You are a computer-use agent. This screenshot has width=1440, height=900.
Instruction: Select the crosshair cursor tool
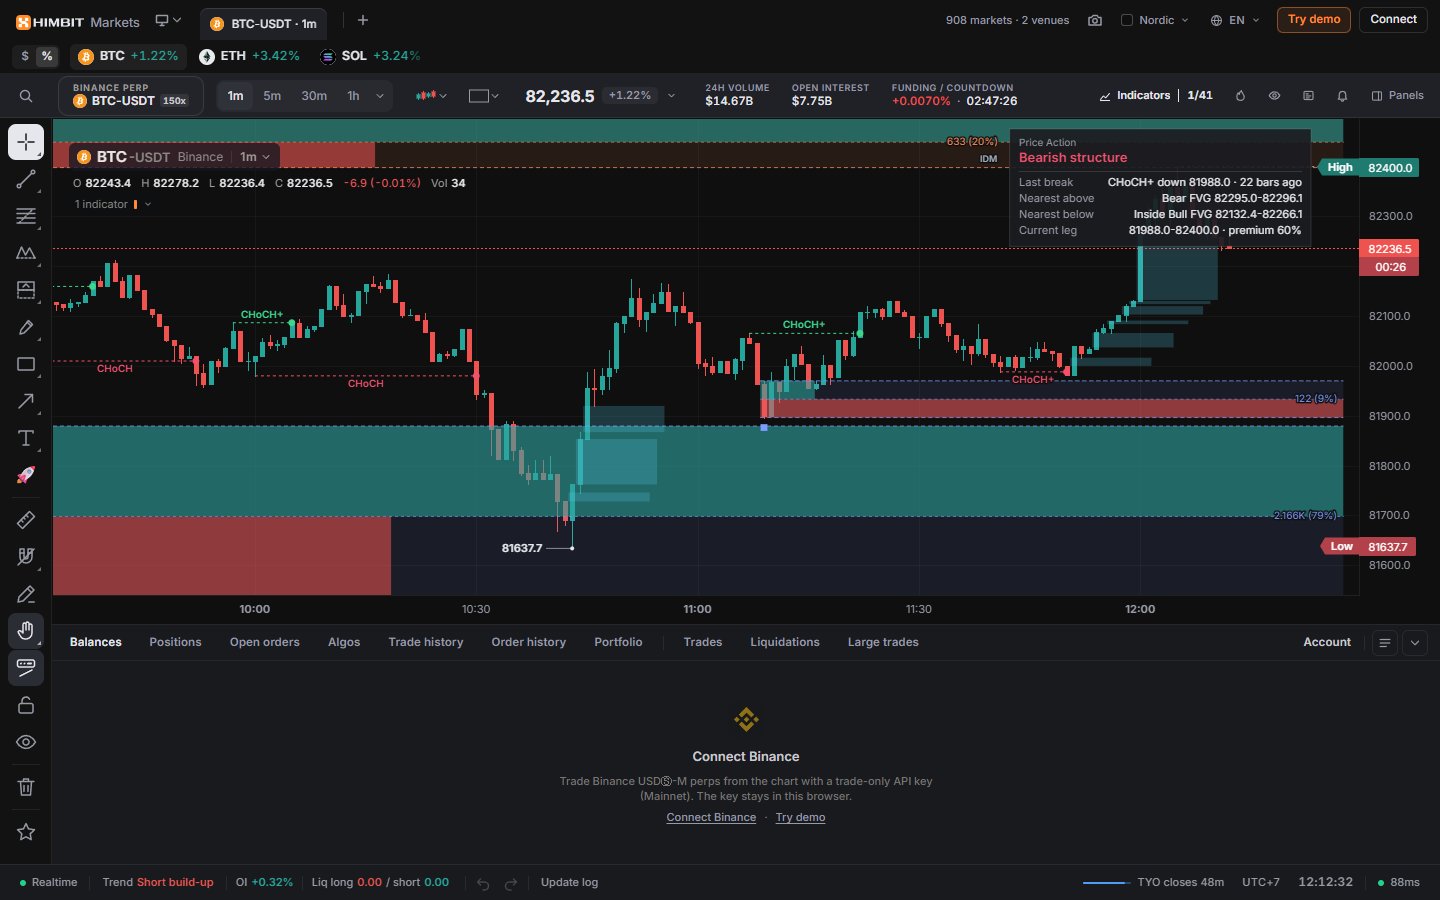click(26, 142)
